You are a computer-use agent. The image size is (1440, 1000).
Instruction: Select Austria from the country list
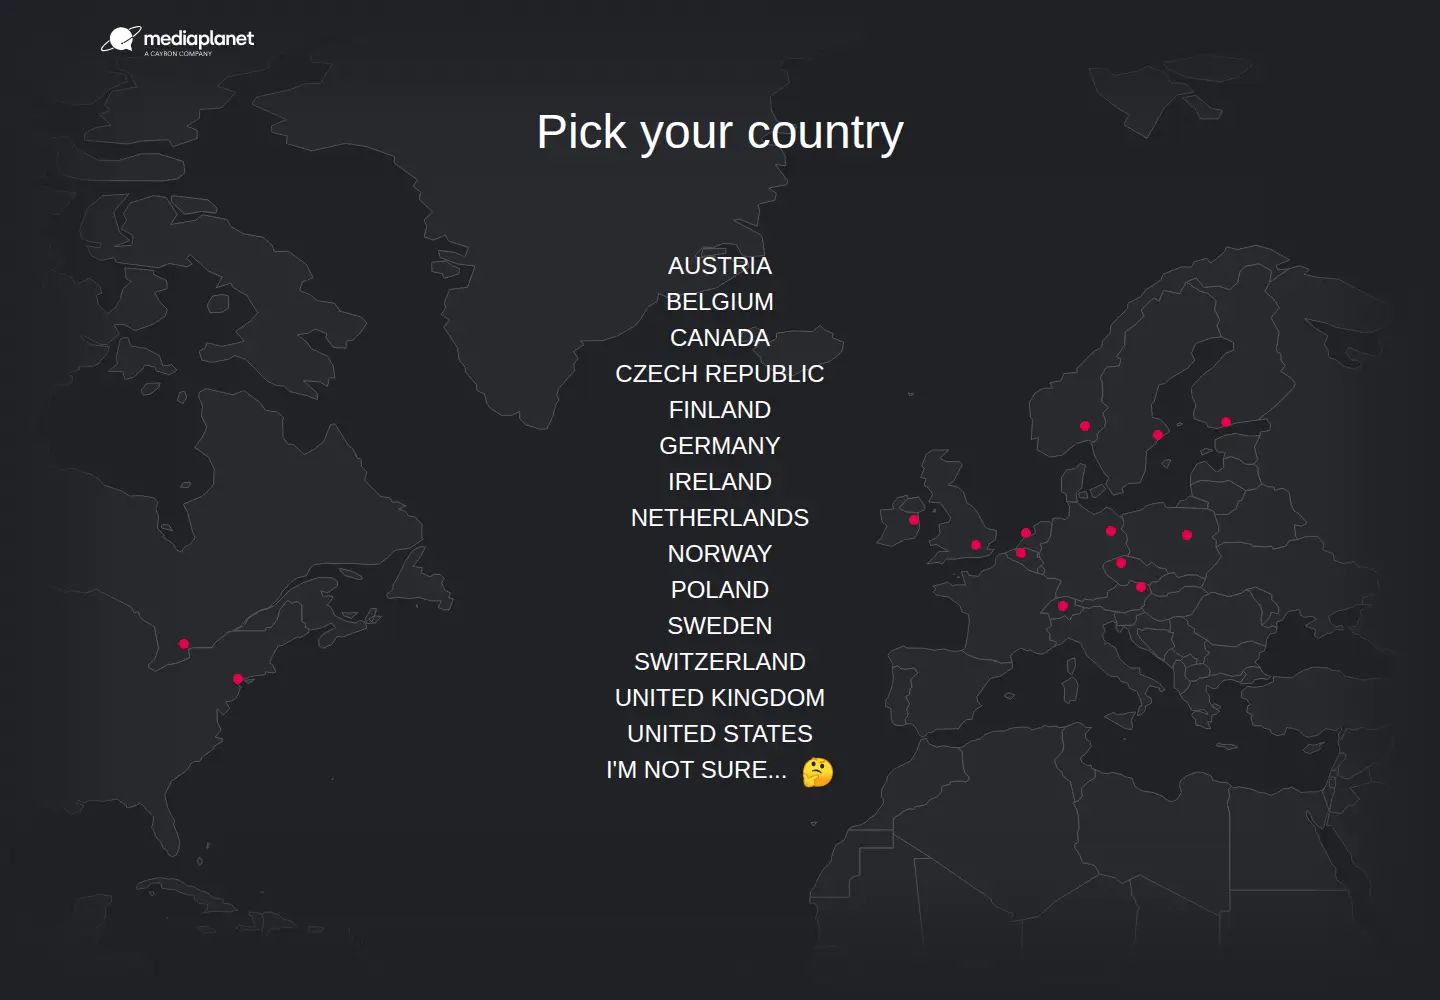click(720, 266)
